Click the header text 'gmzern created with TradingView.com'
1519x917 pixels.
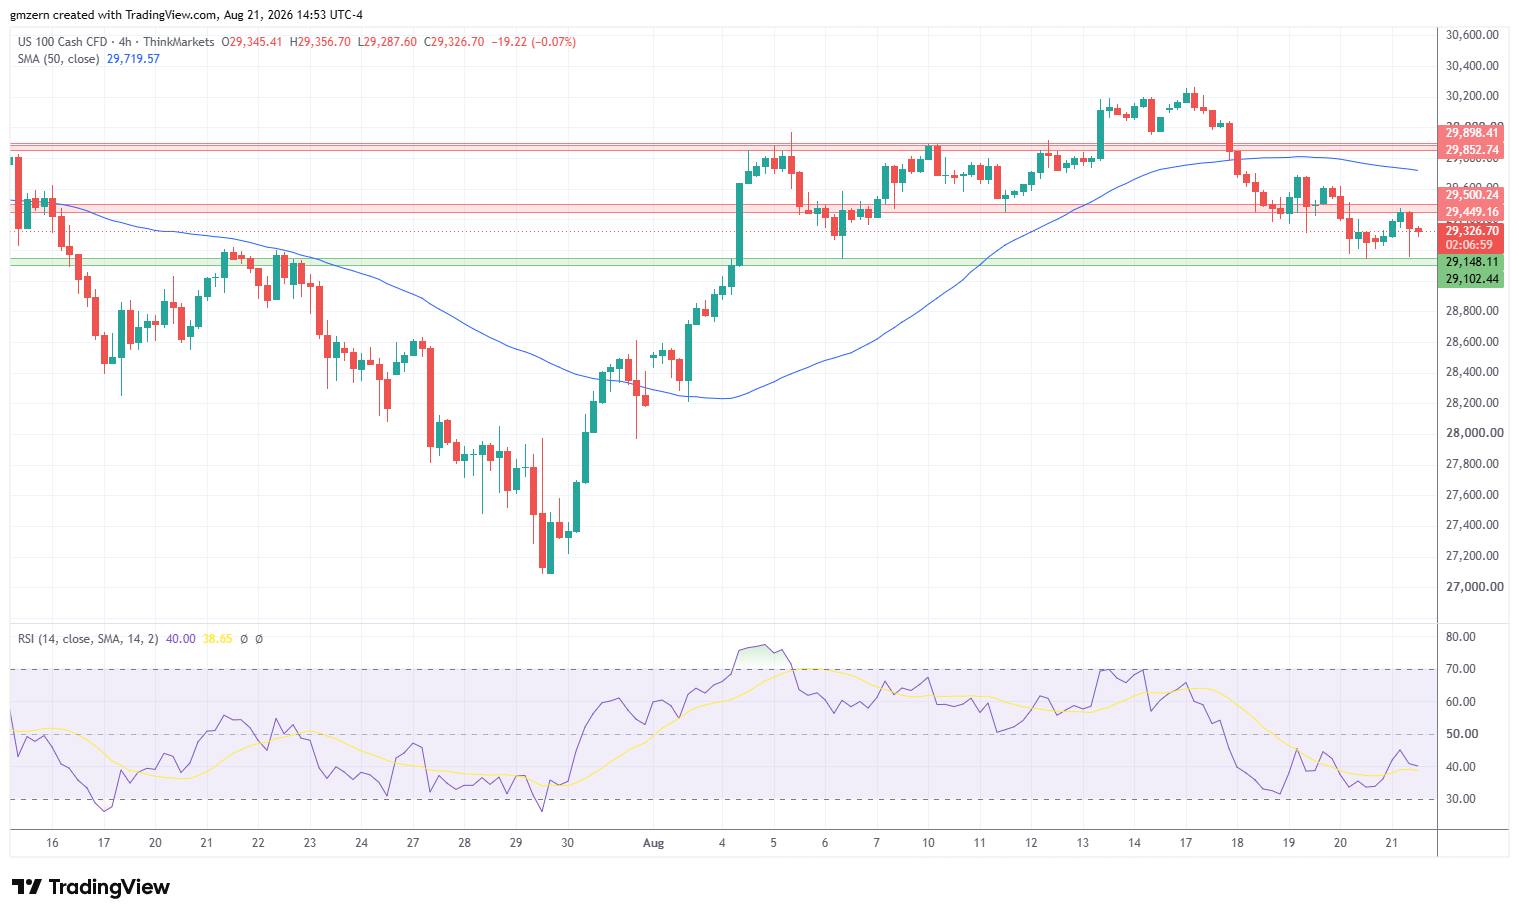click(113, 15)
